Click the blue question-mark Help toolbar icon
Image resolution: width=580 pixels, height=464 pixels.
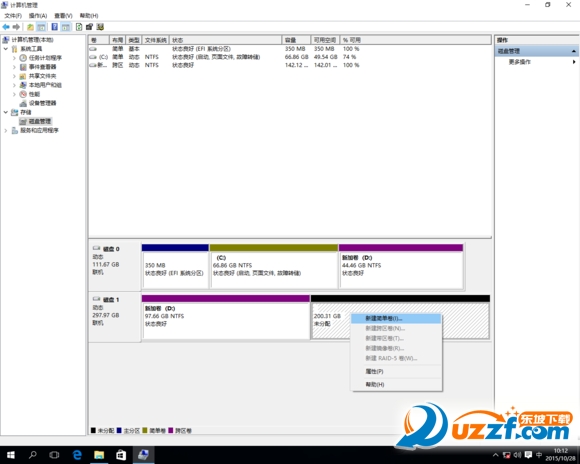(x=55, y=27)
